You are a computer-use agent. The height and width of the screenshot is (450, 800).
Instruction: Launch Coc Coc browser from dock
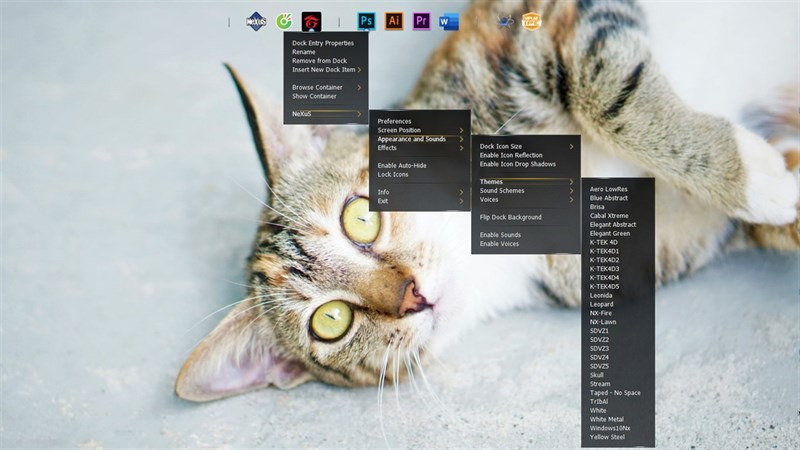[284, 21]
